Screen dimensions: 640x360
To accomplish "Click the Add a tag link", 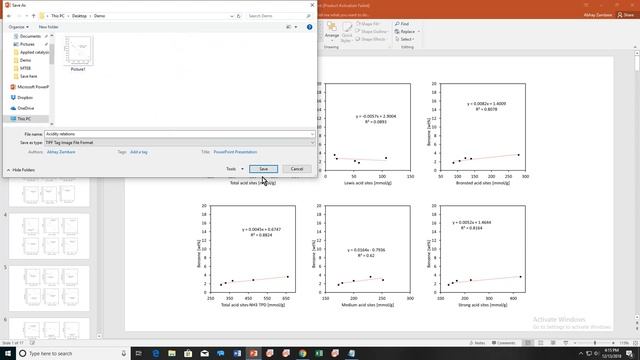I will [139, 152].
